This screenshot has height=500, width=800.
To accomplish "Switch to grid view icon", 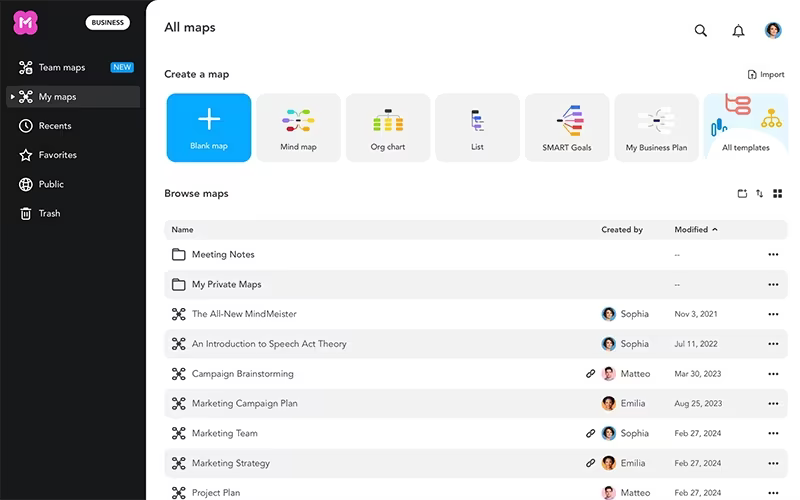I will click(x=778, y=193).
